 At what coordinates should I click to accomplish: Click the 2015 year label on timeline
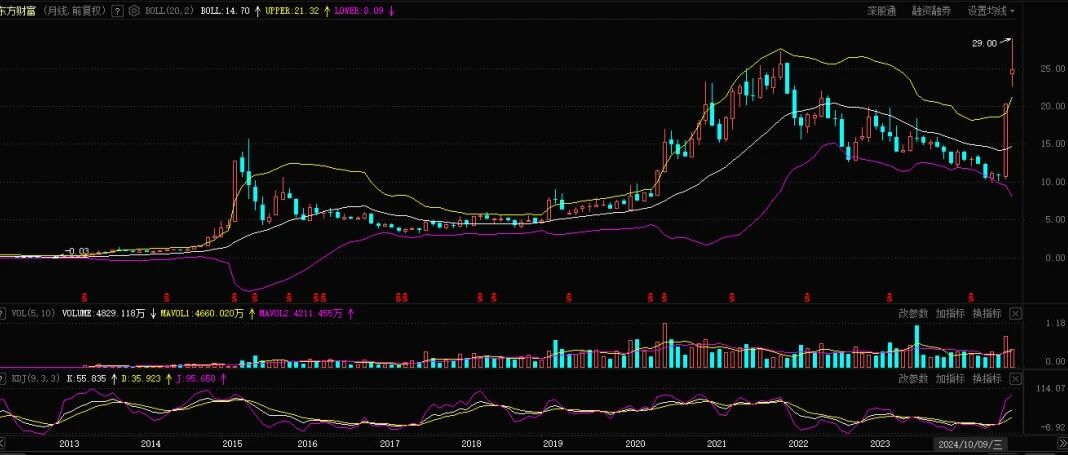point(232,444)
